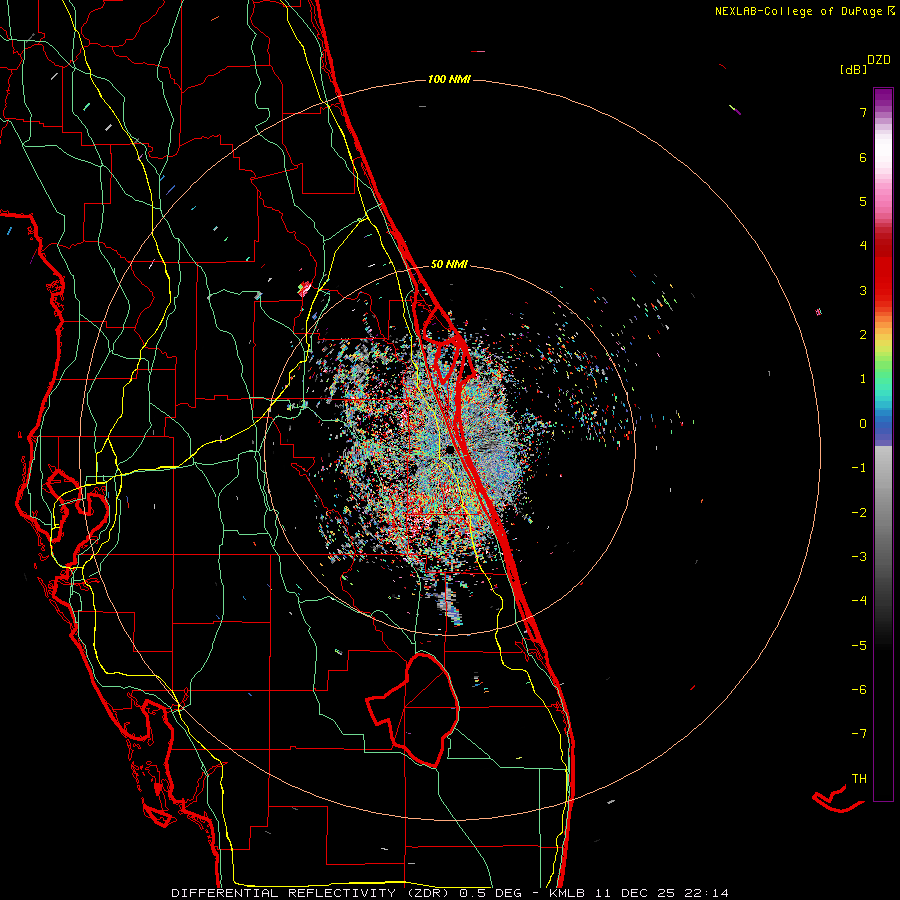Click the 7 value on the ZDR scale
900x900 pixels.
pos(863,112)
